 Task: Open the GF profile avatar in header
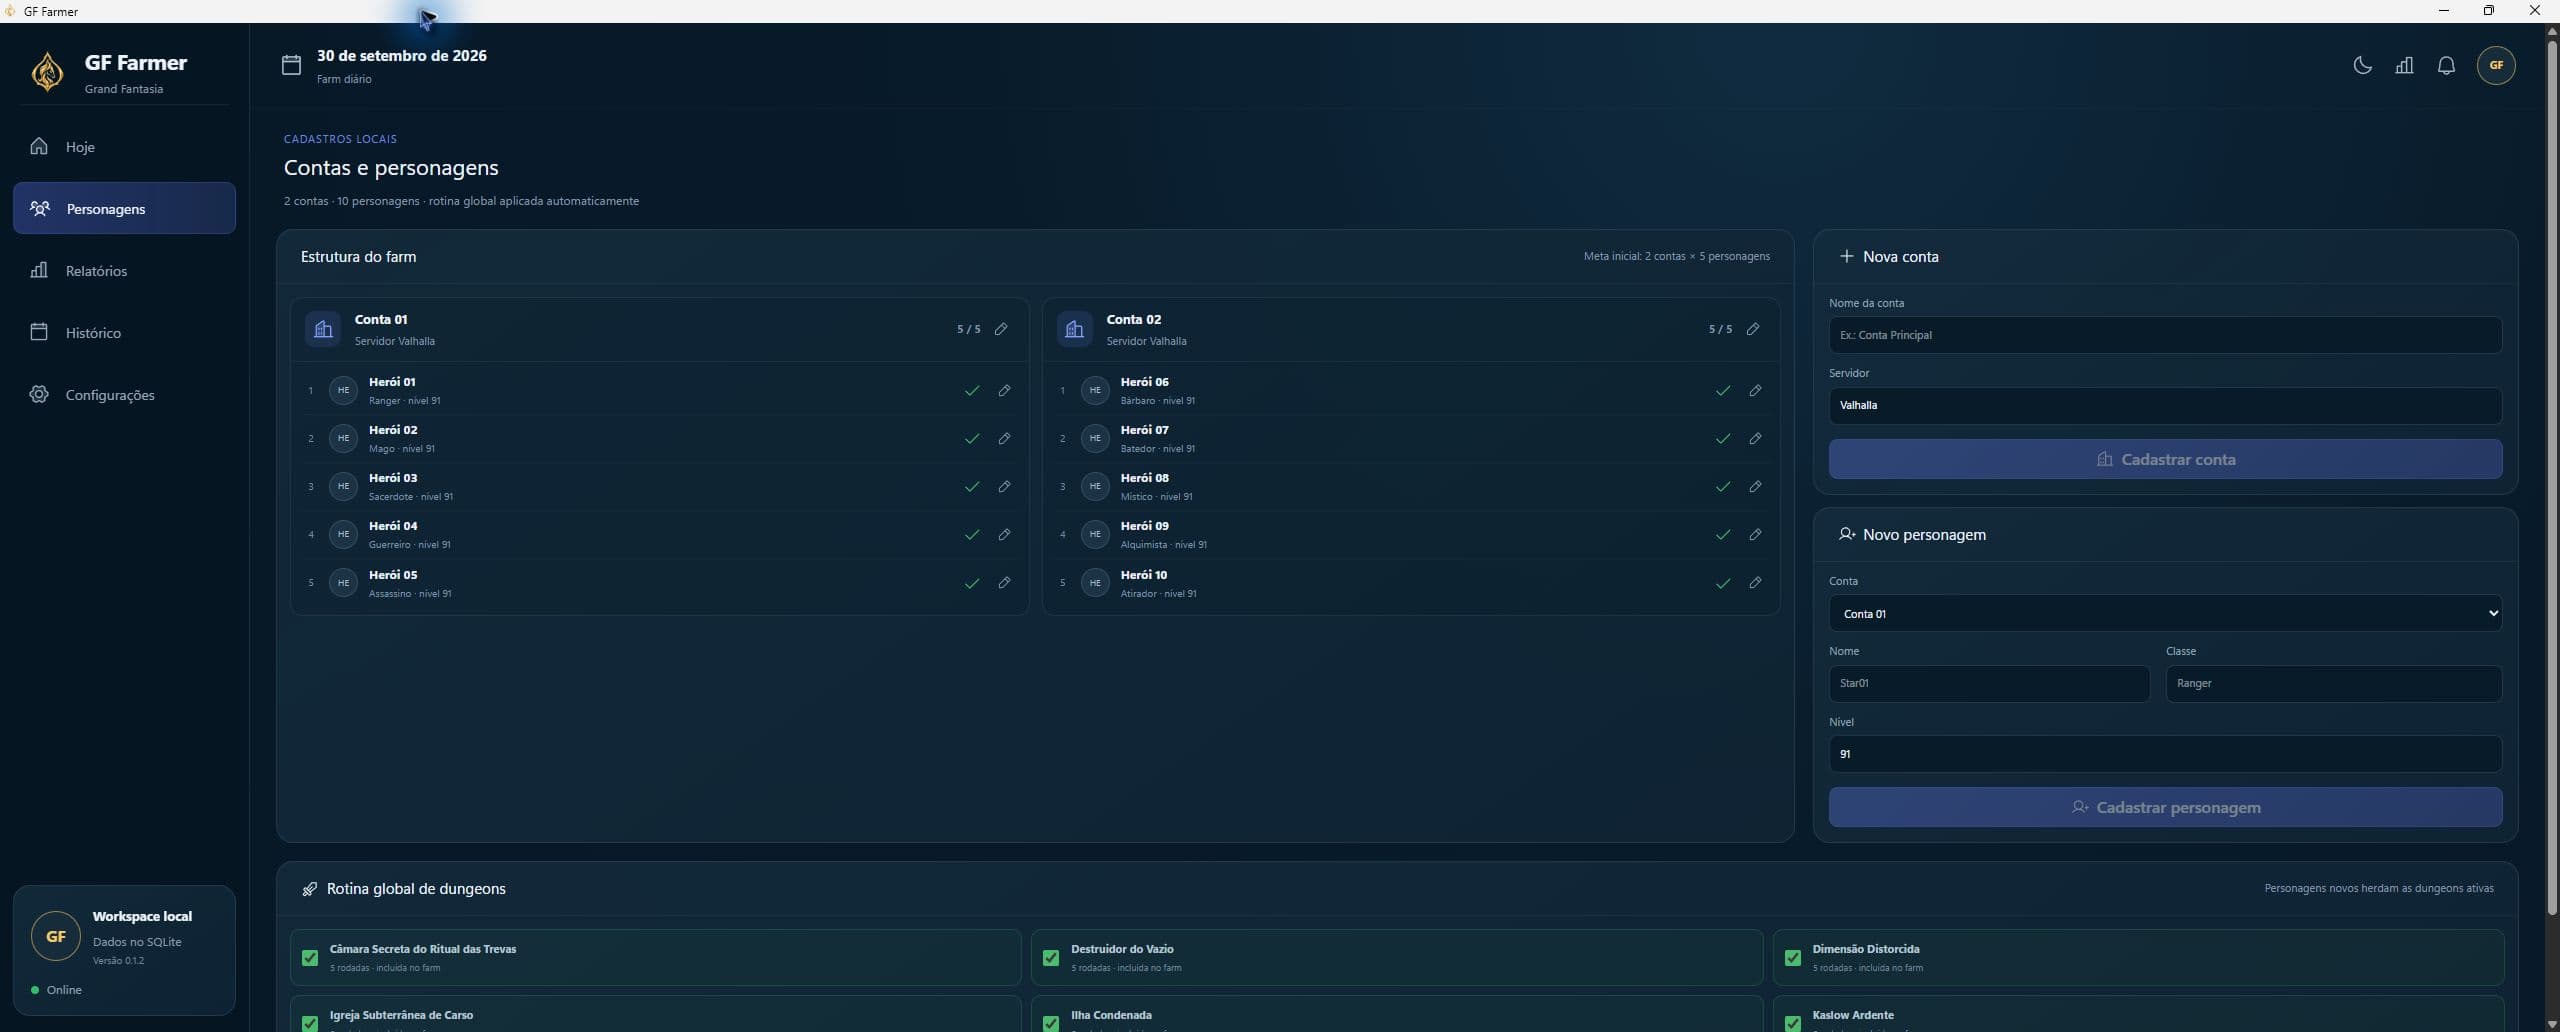coord(2496,65)
